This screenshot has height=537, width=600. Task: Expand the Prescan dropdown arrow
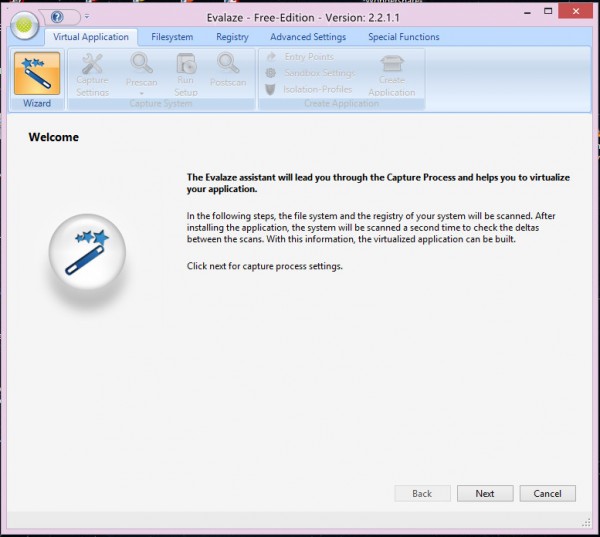click(x=142, y=93)
